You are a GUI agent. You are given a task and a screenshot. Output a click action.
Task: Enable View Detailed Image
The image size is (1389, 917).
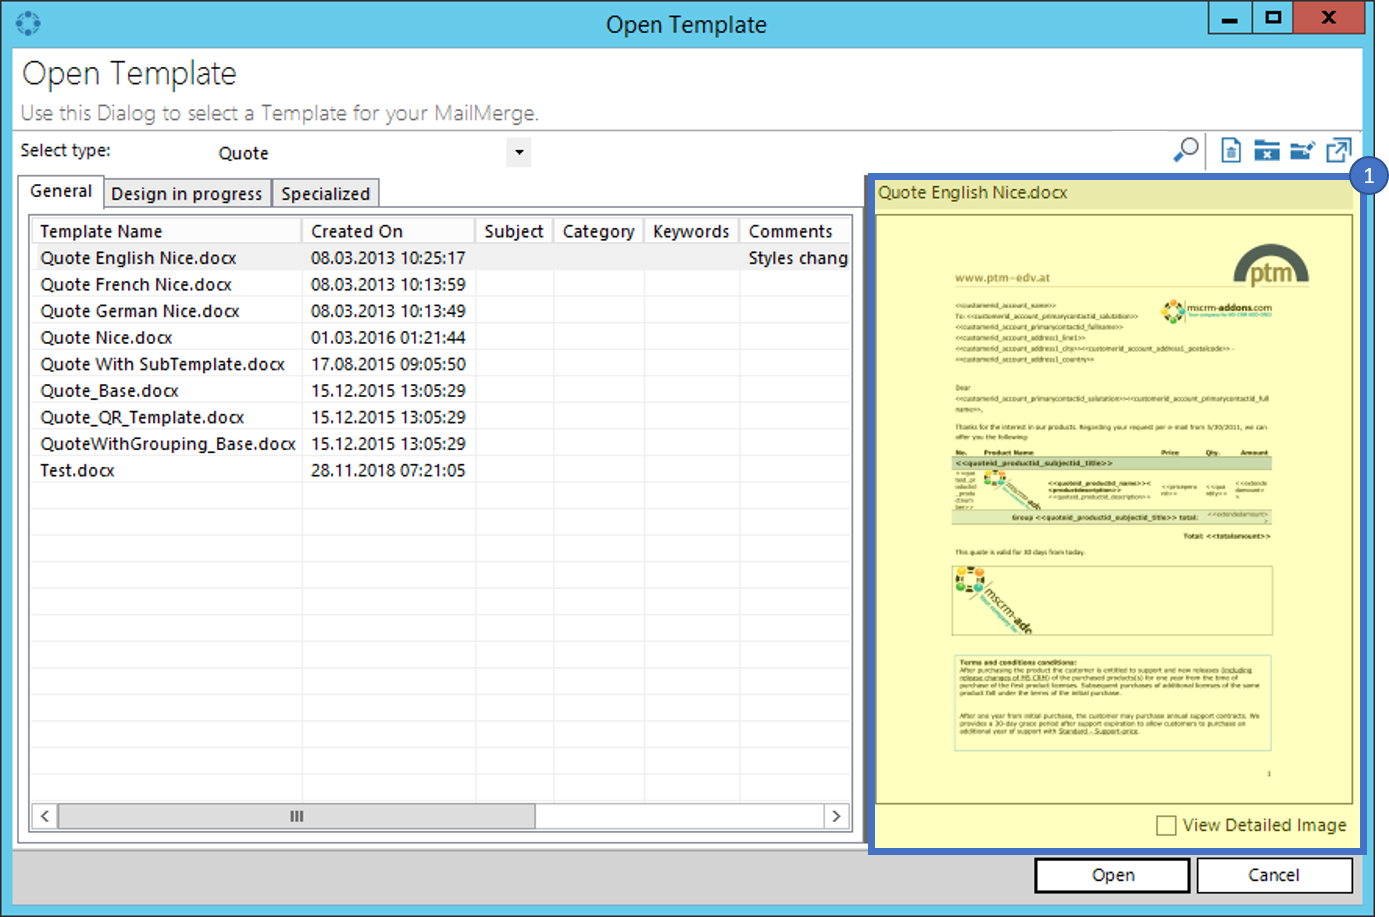click(1166, 825)
